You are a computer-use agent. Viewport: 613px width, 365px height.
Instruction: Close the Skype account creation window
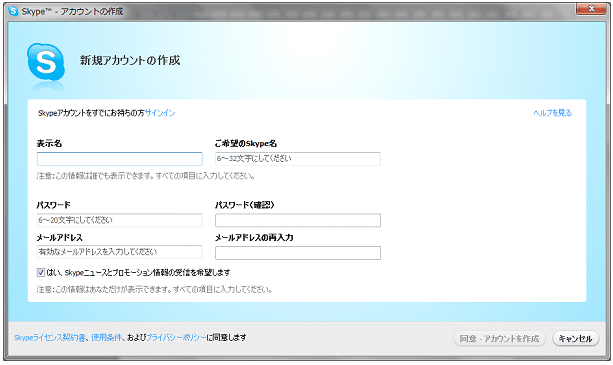coord(591,9)
